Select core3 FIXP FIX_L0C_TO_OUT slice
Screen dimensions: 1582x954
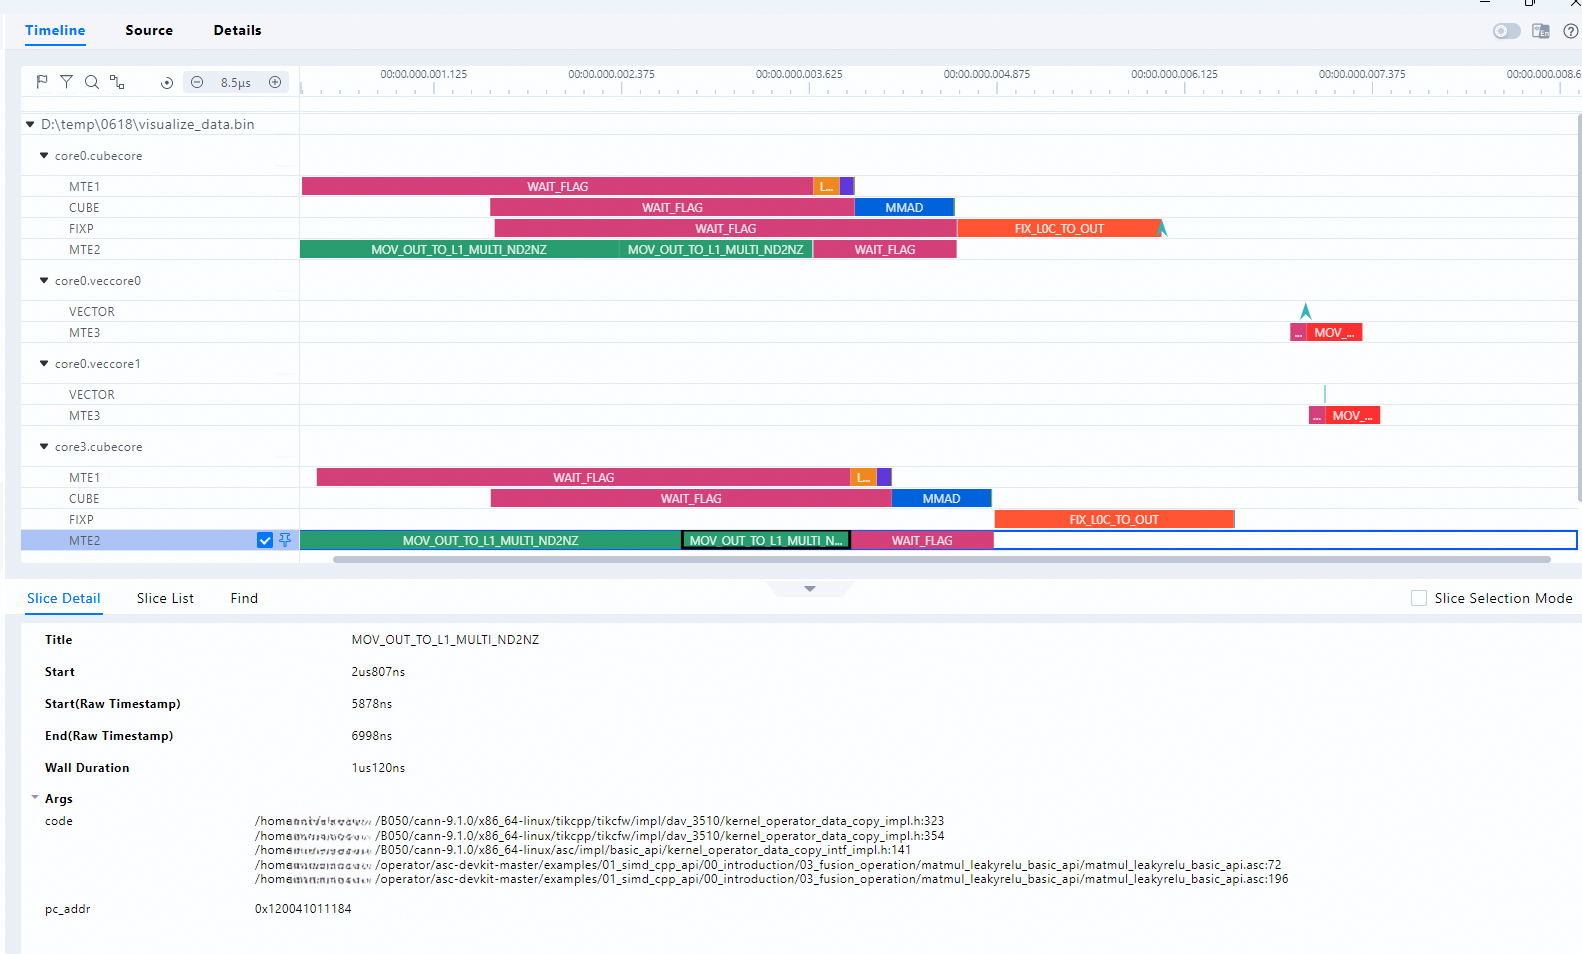point(1114,519)
